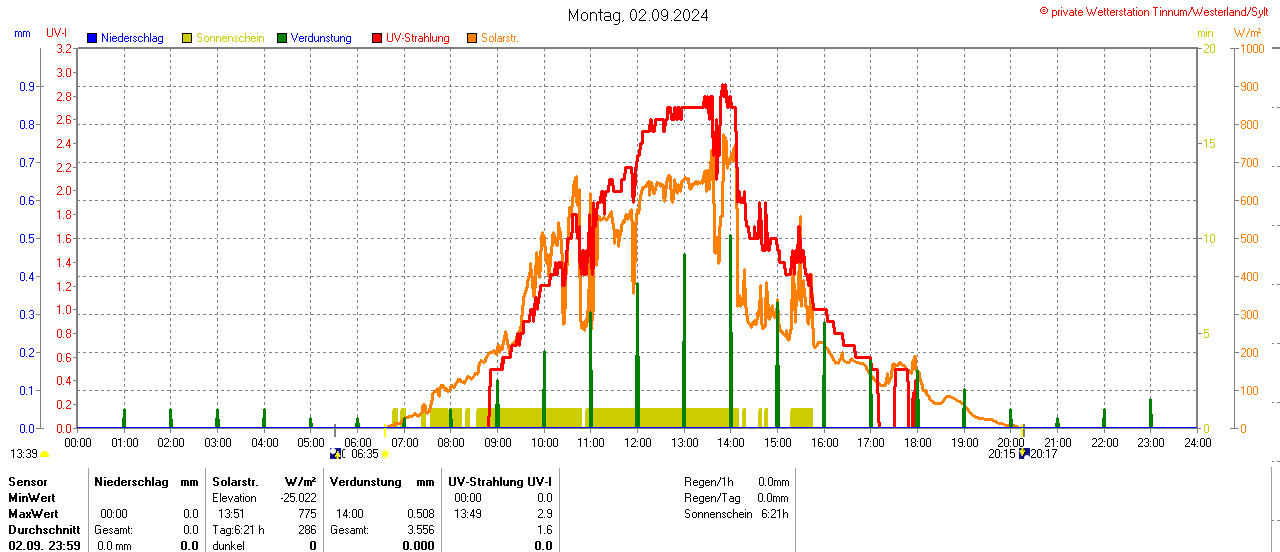
Task: Click the Verdunstung legend label
Action: [x=321, y=38]
